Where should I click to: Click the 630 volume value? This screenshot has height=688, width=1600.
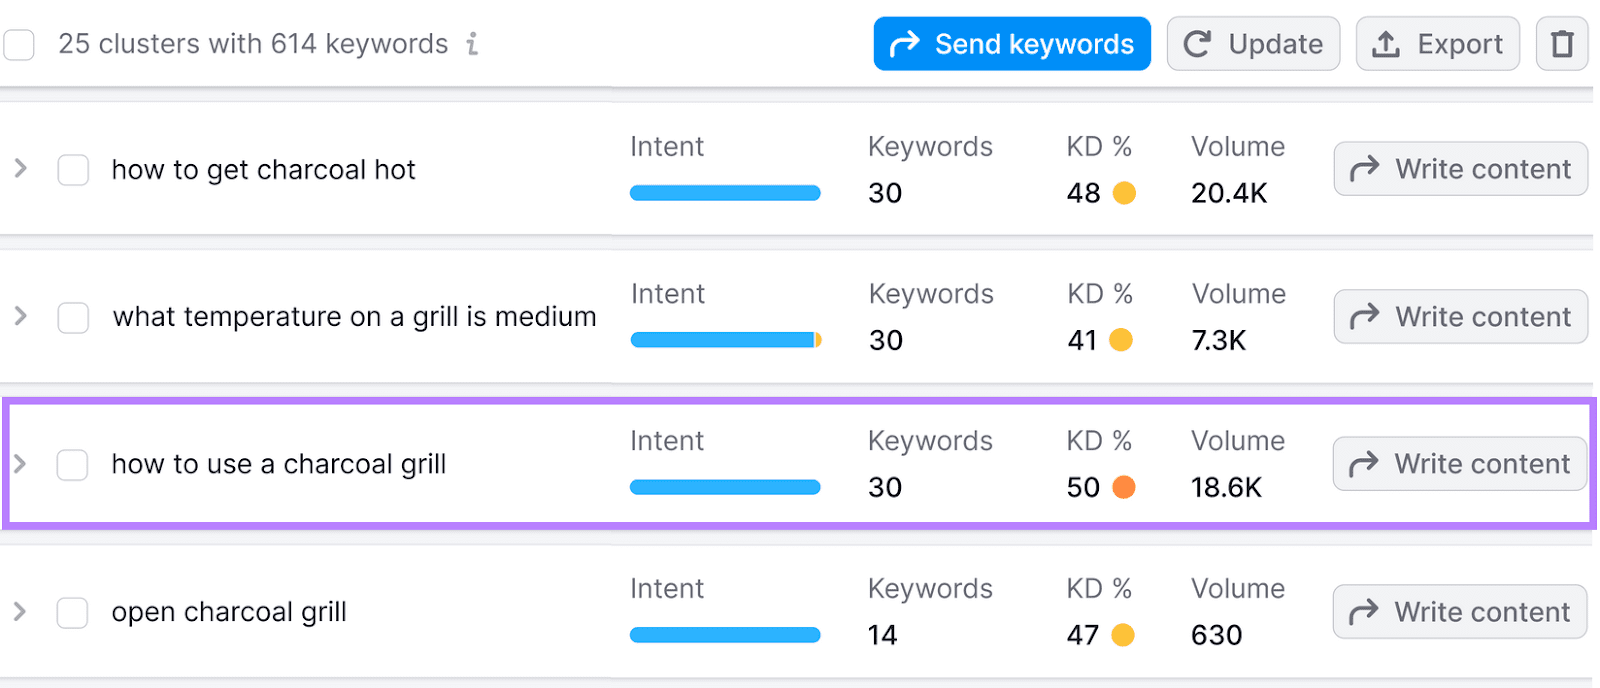pos(1217,635)
